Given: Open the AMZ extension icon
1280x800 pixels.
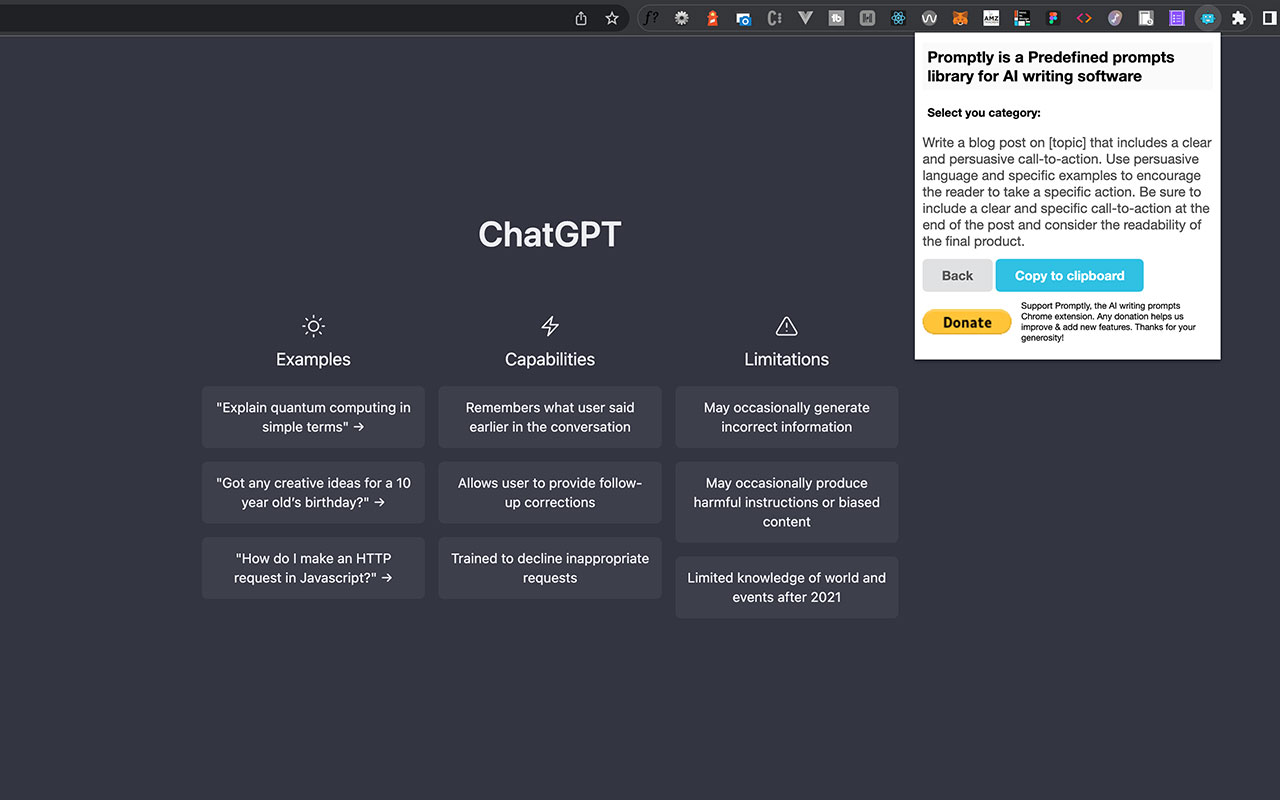Looking at the screenshot, I should [991, 18].
